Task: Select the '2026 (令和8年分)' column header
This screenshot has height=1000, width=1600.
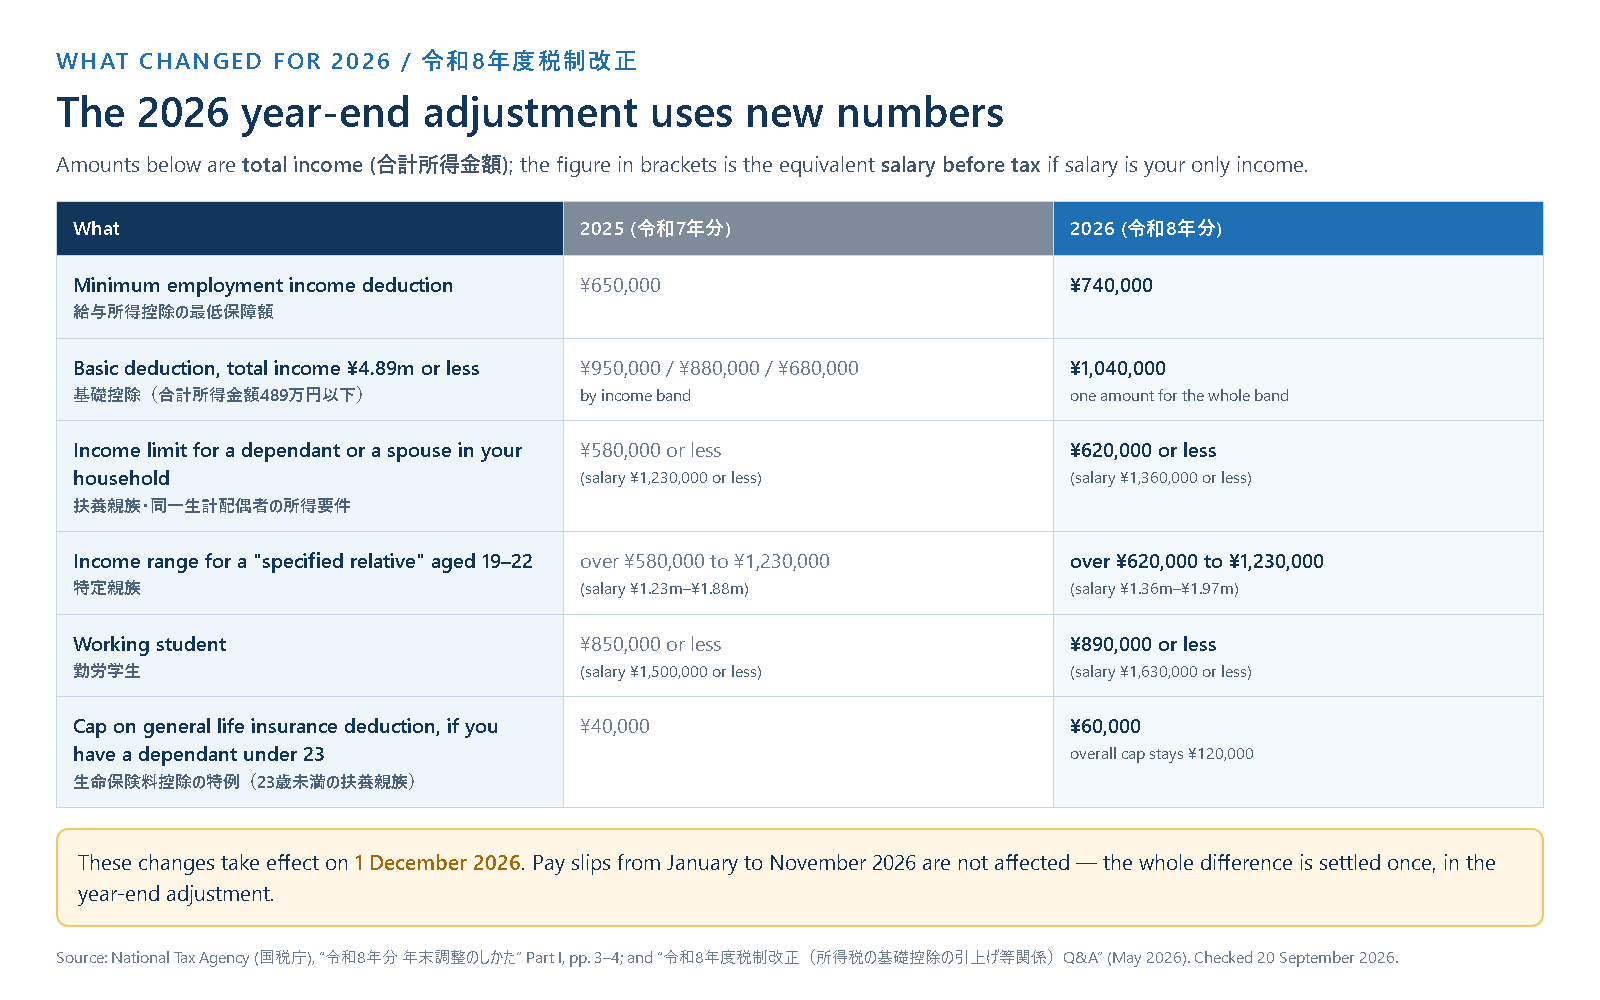Action: pyautogui.click(x=1298, y=228)
